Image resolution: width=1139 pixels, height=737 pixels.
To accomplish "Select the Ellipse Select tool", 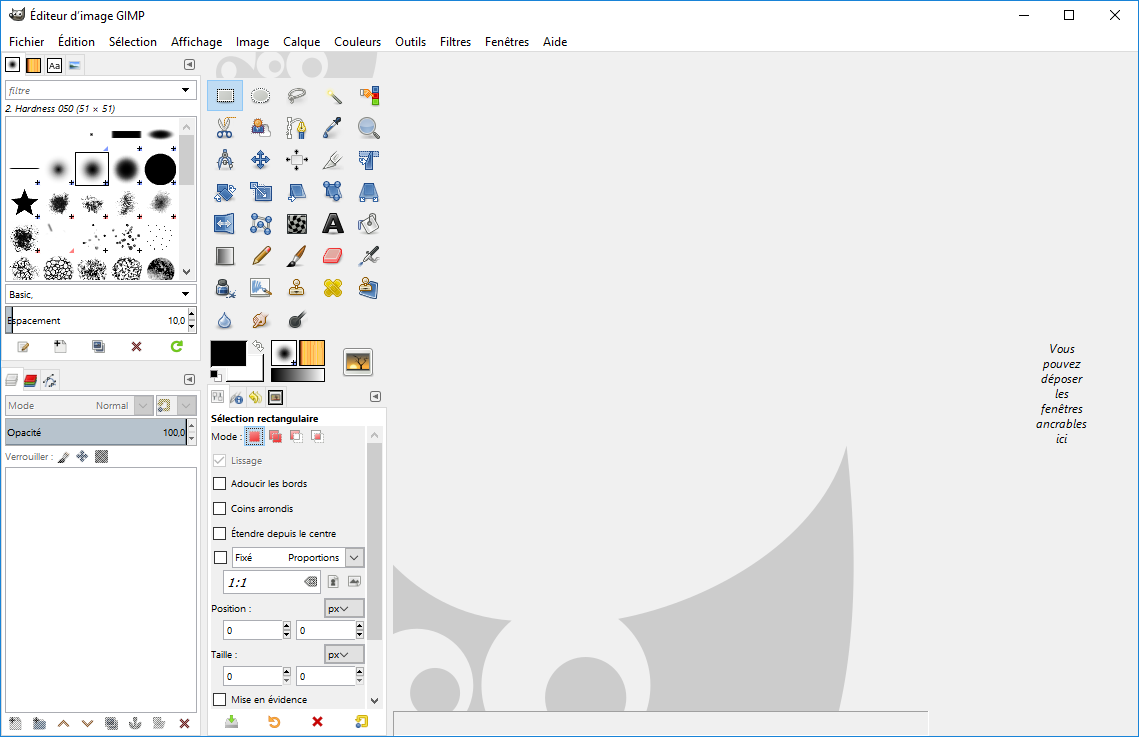I will tap(261, 96).
